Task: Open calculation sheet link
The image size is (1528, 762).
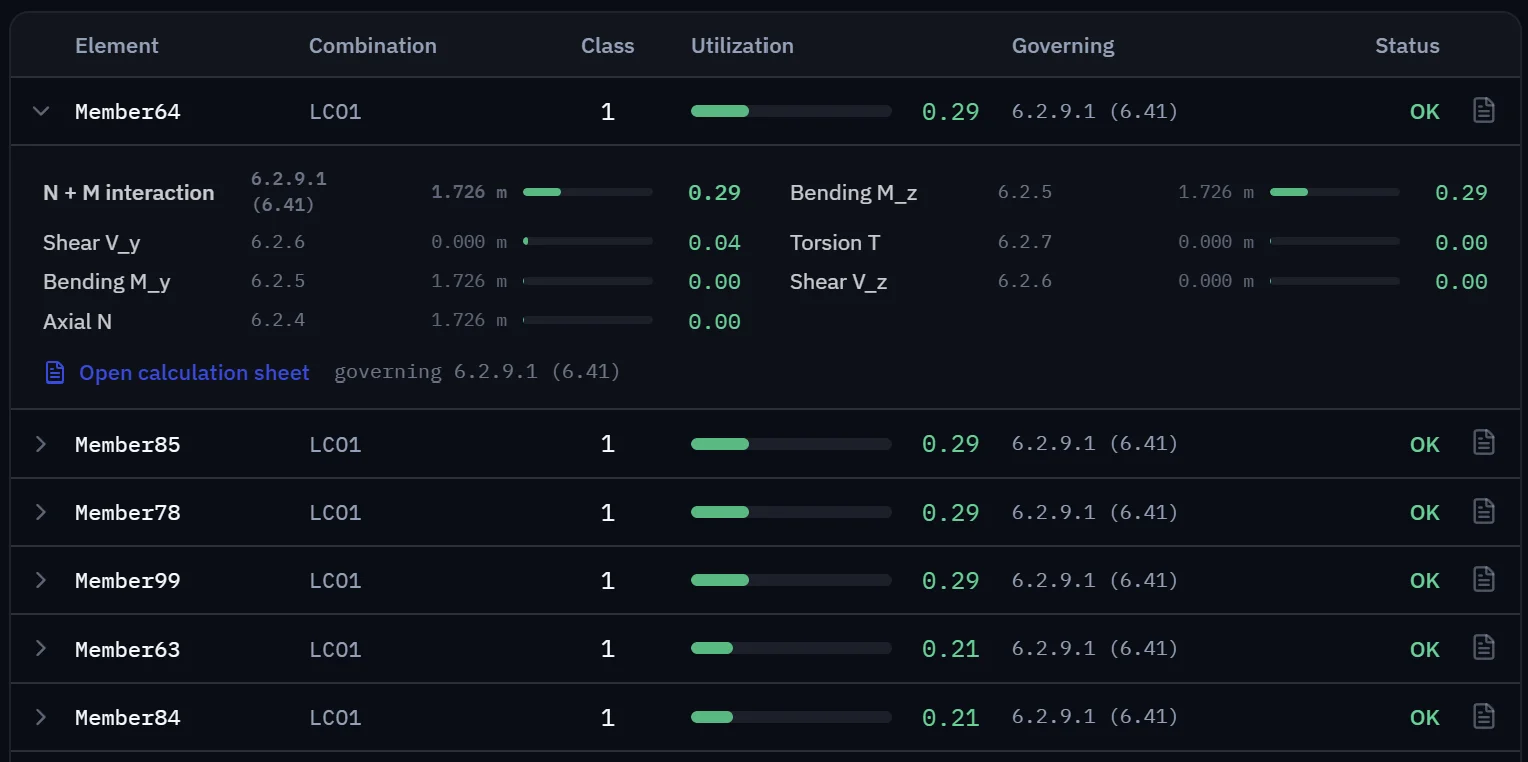Action: (x=194, y=373)
